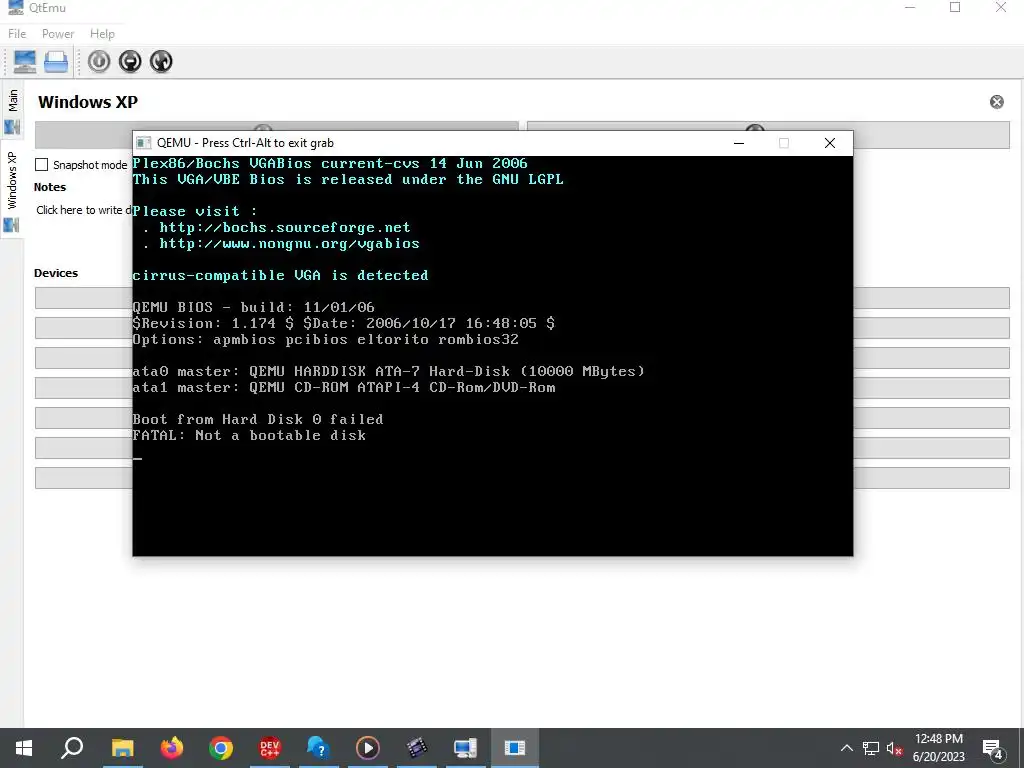The height and width of the screenshot is (768, 1024).
Task: Open the film clapper video app icon
Action: (x=417, y=748)
